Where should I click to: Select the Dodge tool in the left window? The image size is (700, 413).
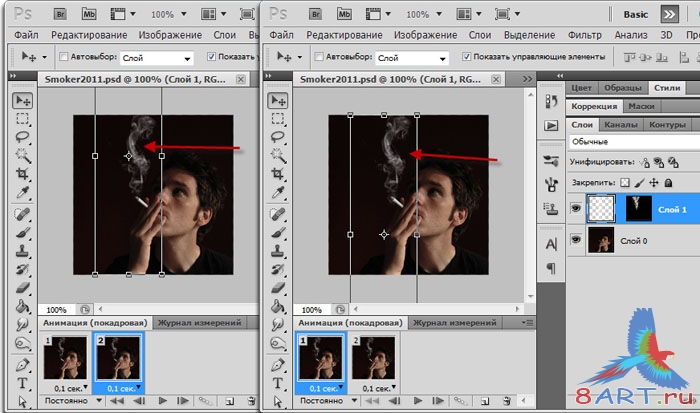22,343
